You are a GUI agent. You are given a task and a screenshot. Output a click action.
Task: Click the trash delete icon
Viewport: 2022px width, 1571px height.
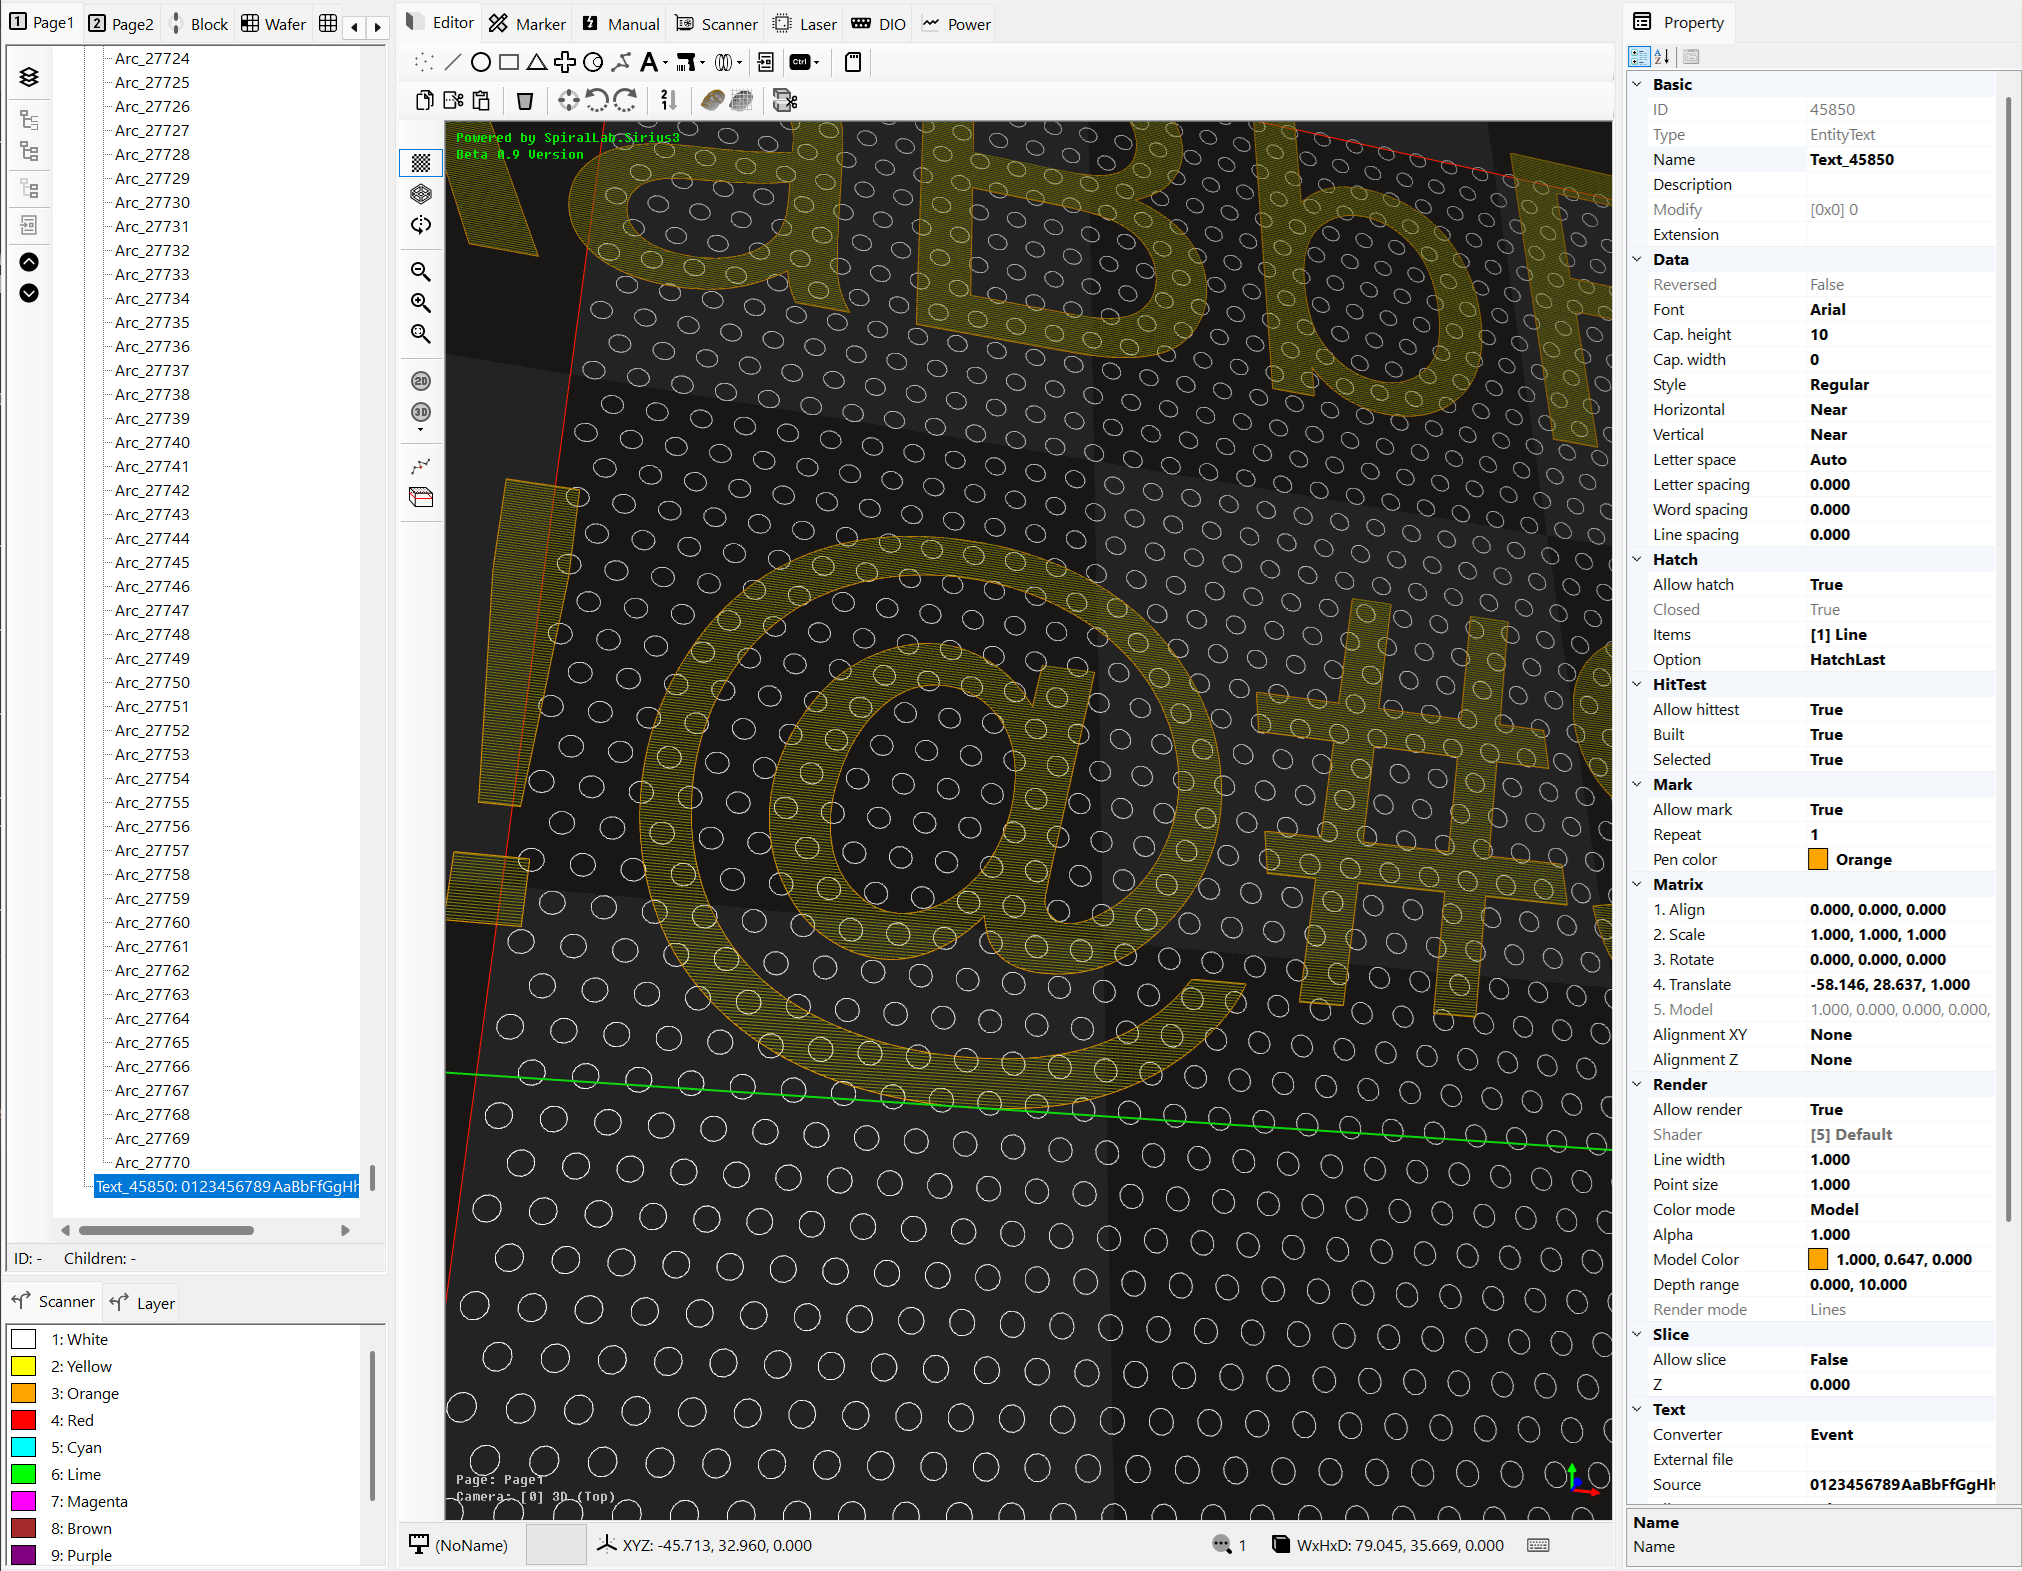coord(524,100)
